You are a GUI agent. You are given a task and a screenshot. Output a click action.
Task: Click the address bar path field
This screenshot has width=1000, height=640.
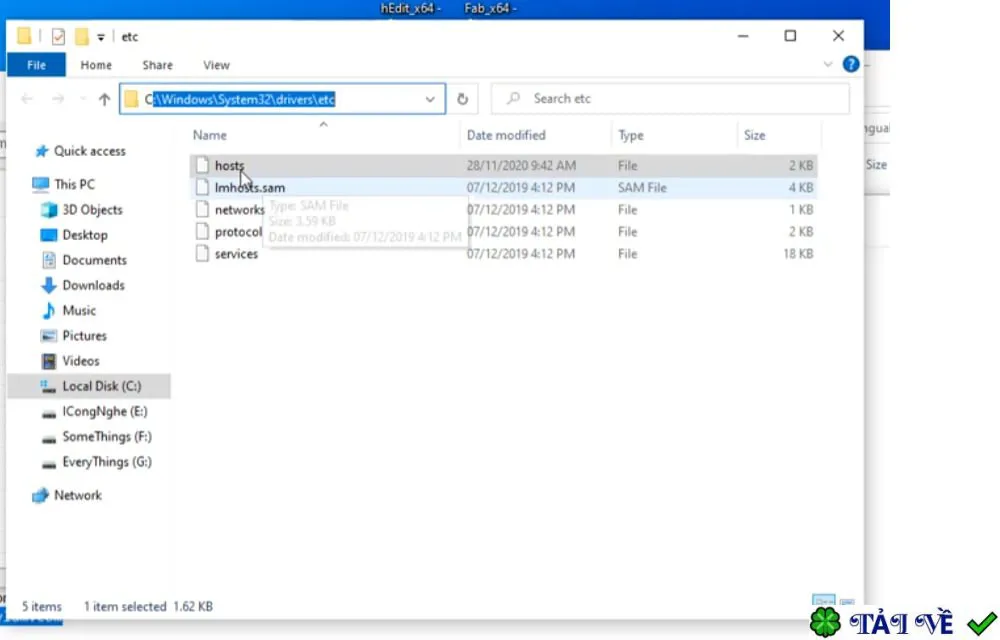[283, 99]
